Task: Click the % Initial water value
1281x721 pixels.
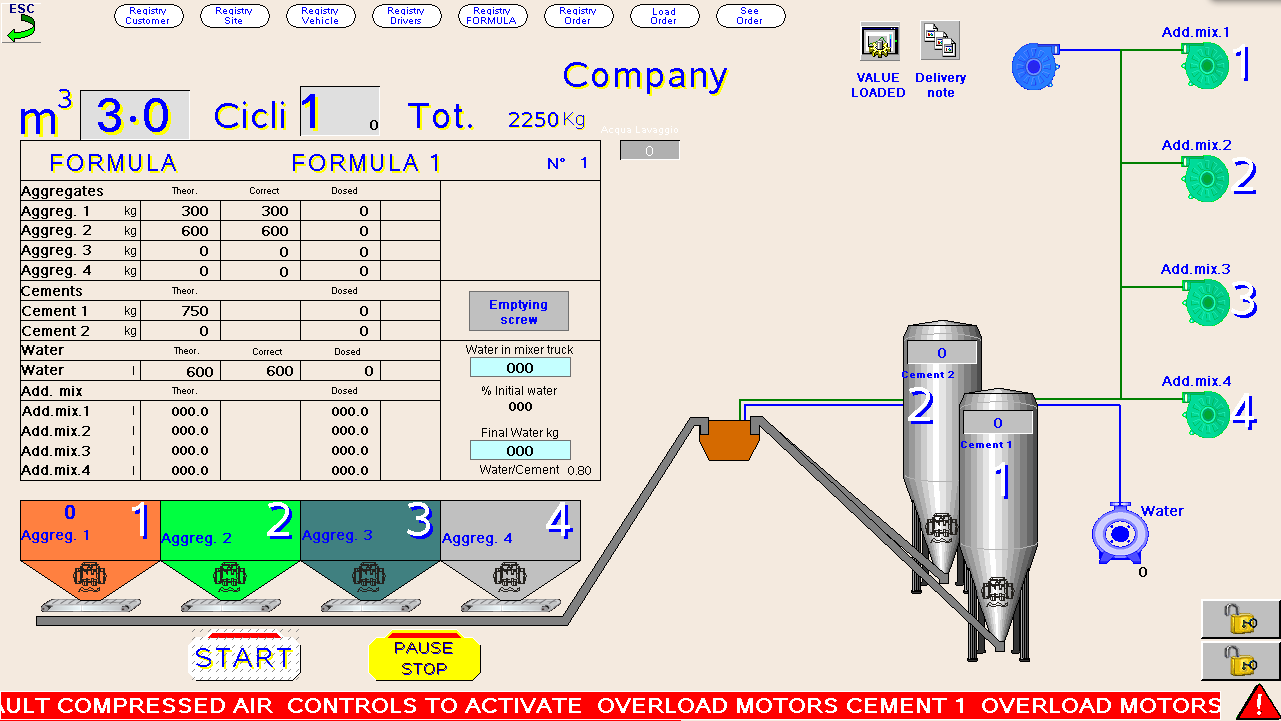Action: pyautogui.click(x=520, y=407)
